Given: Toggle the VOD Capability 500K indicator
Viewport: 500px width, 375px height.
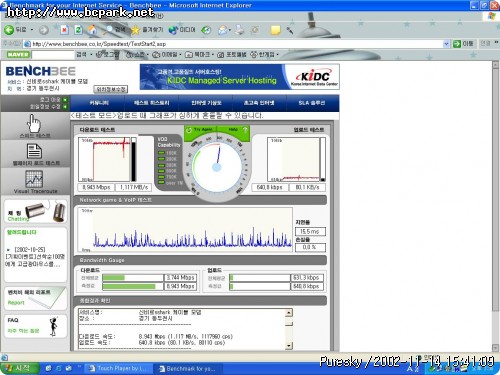Looking at the screenshot, I should tap(161, 171).
